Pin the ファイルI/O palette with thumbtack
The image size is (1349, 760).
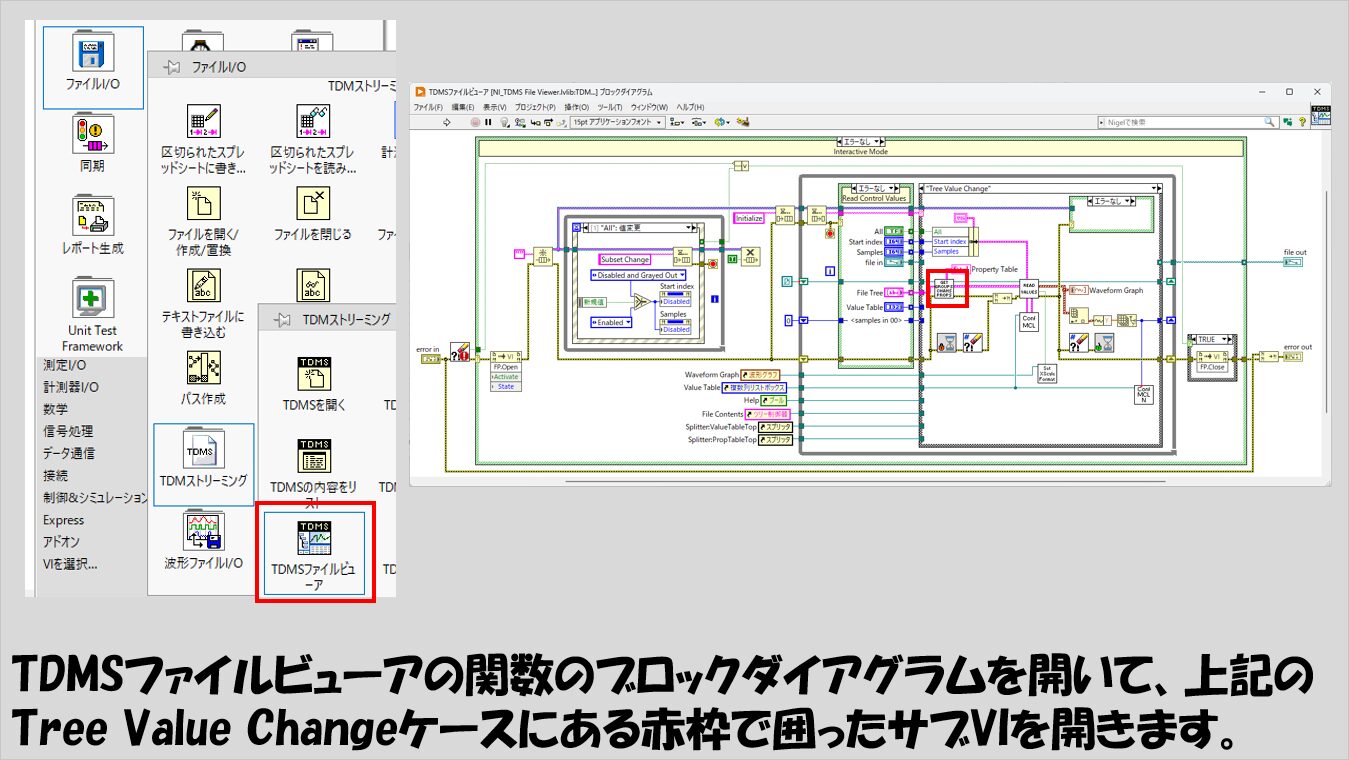172,67
